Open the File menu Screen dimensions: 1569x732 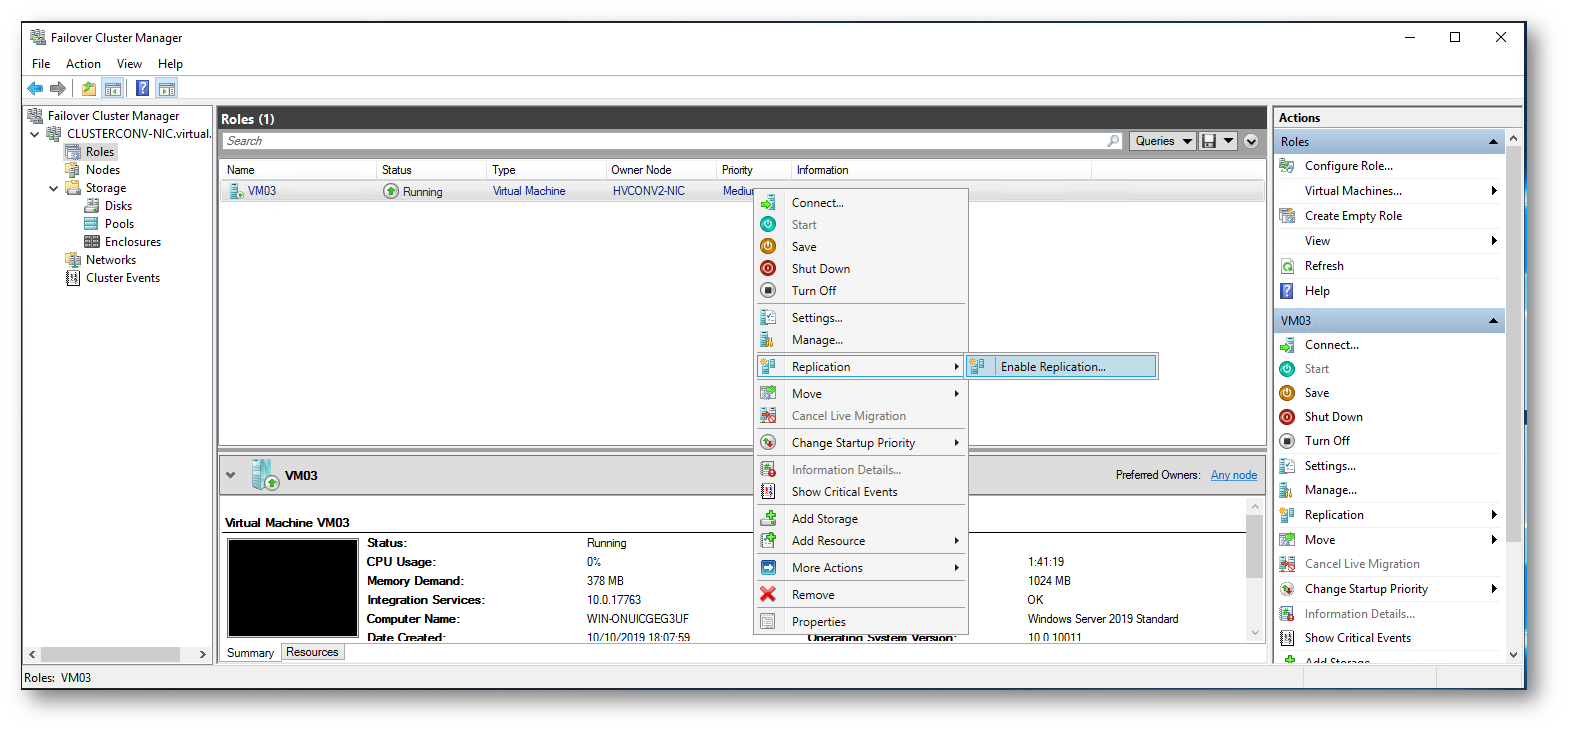click(41, 64)
